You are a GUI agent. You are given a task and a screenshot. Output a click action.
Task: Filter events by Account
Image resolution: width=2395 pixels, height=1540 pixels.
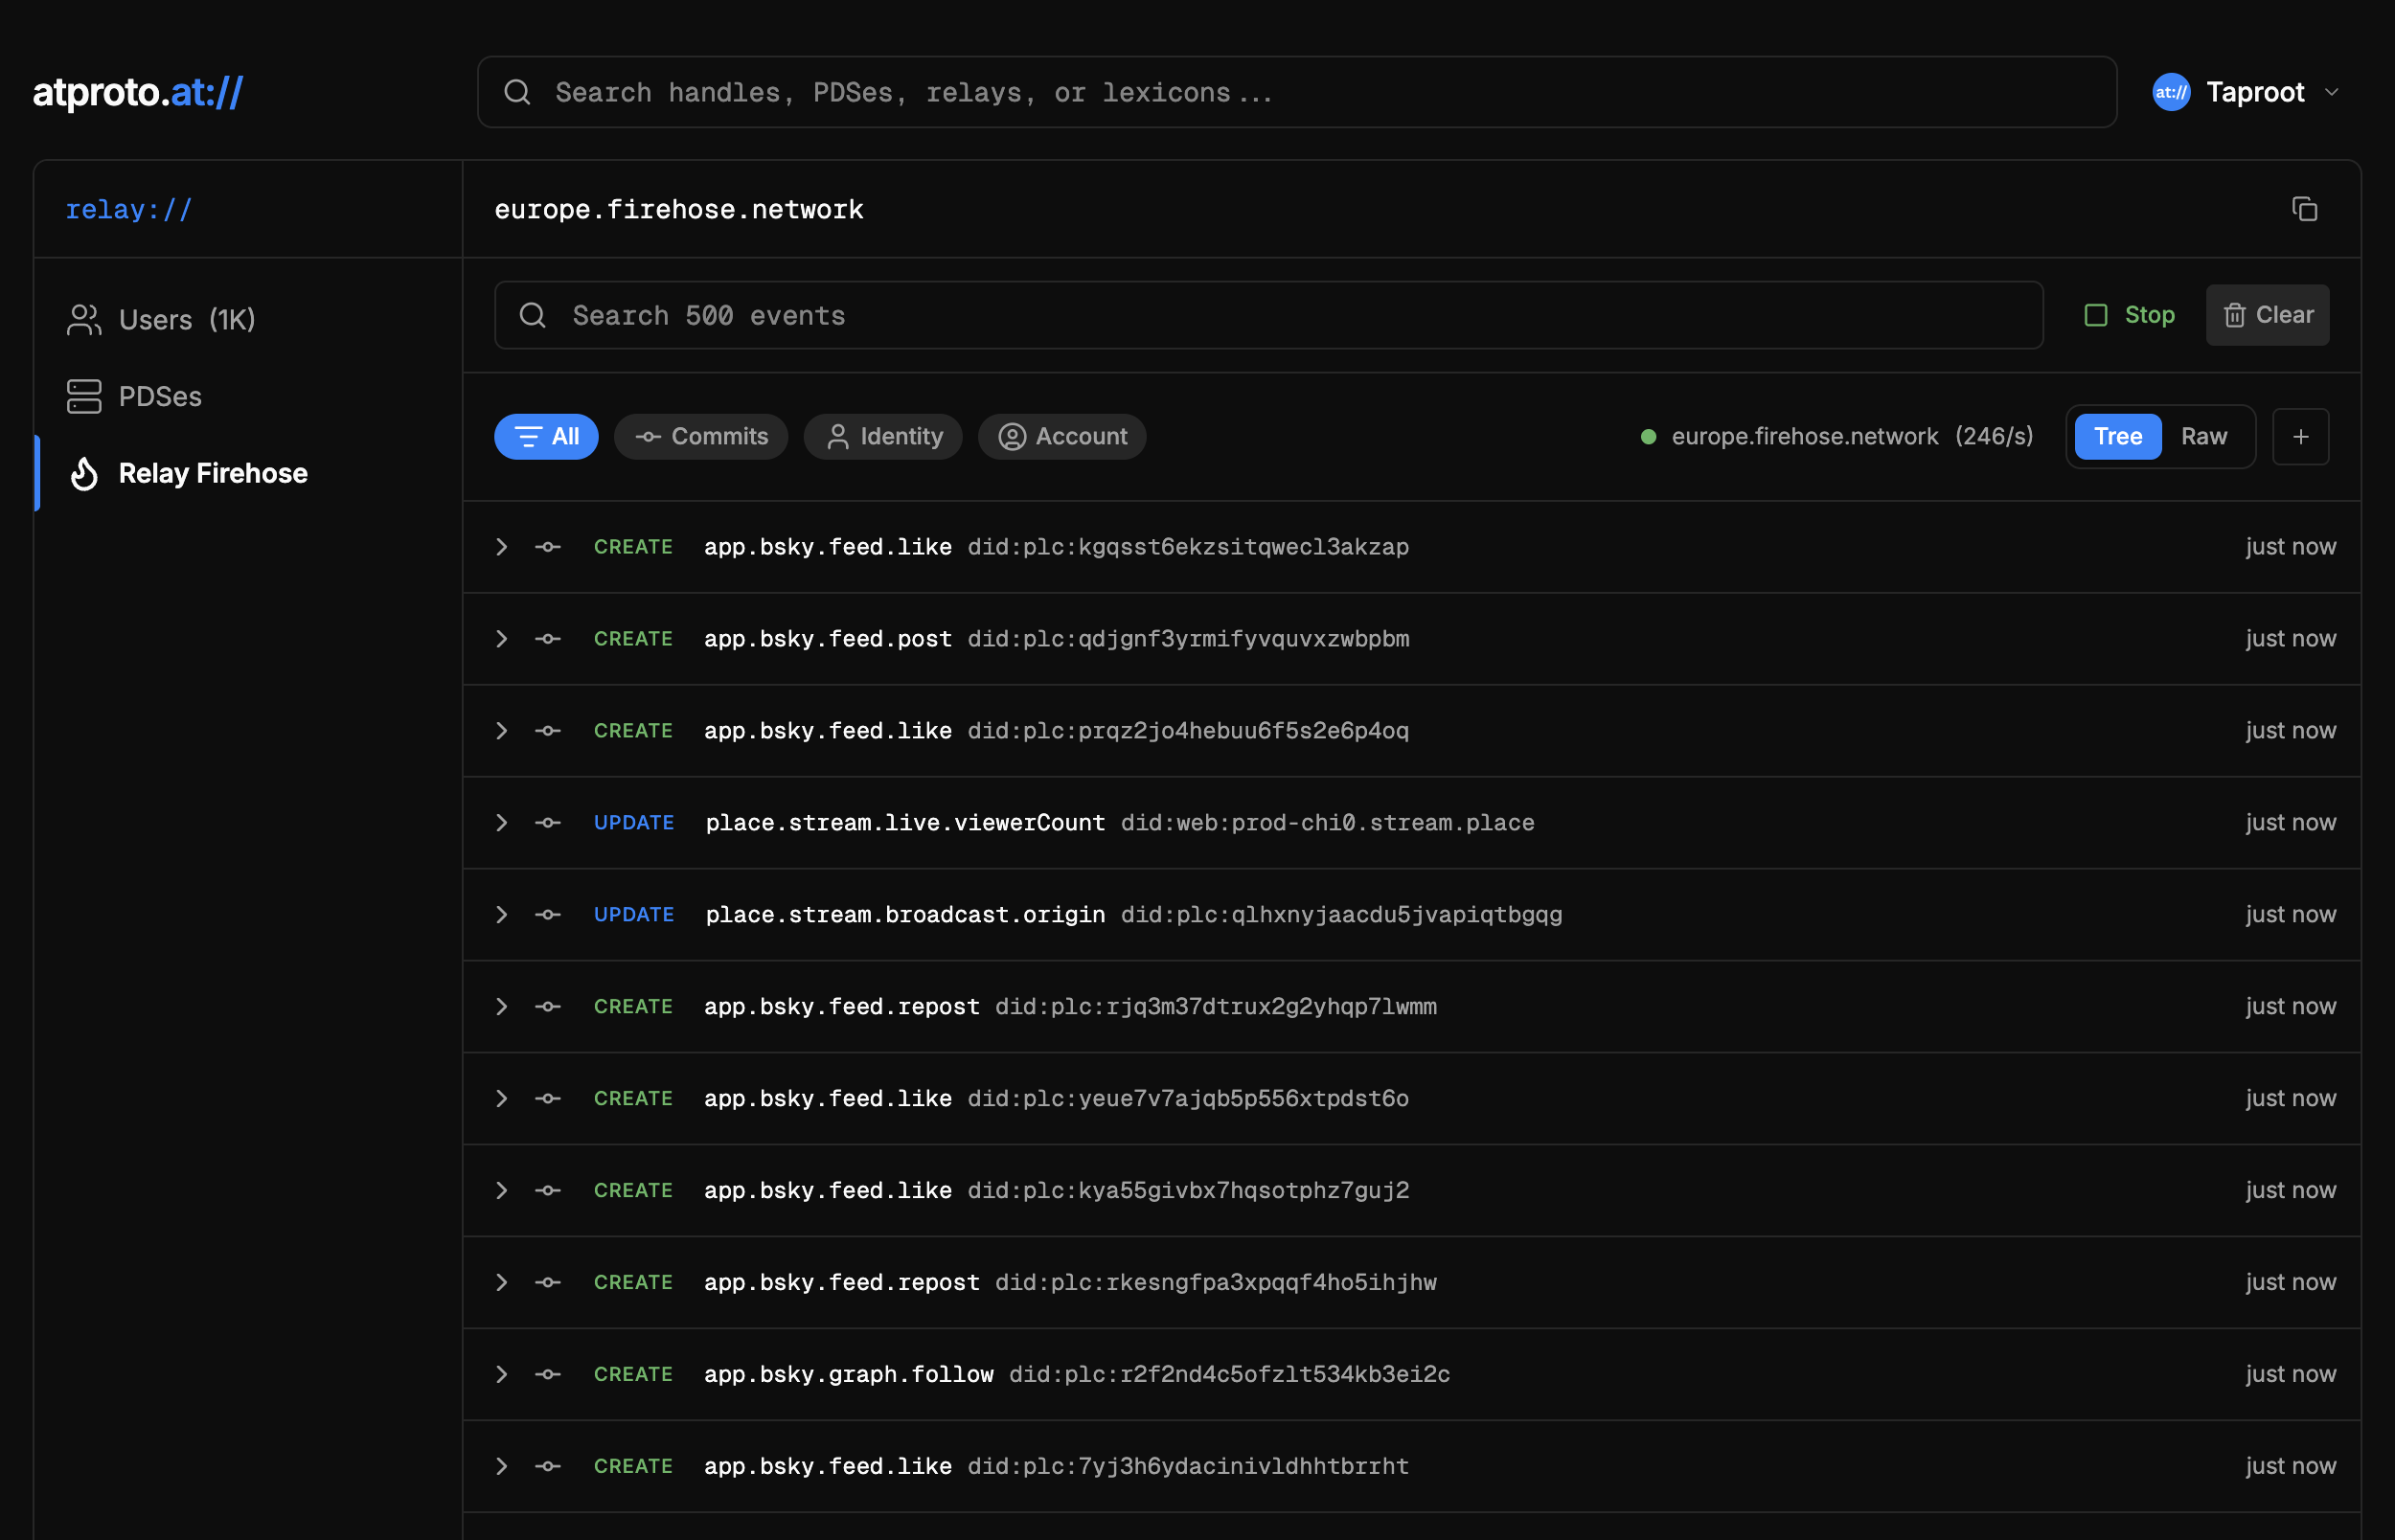click(x=1062, y=436)
